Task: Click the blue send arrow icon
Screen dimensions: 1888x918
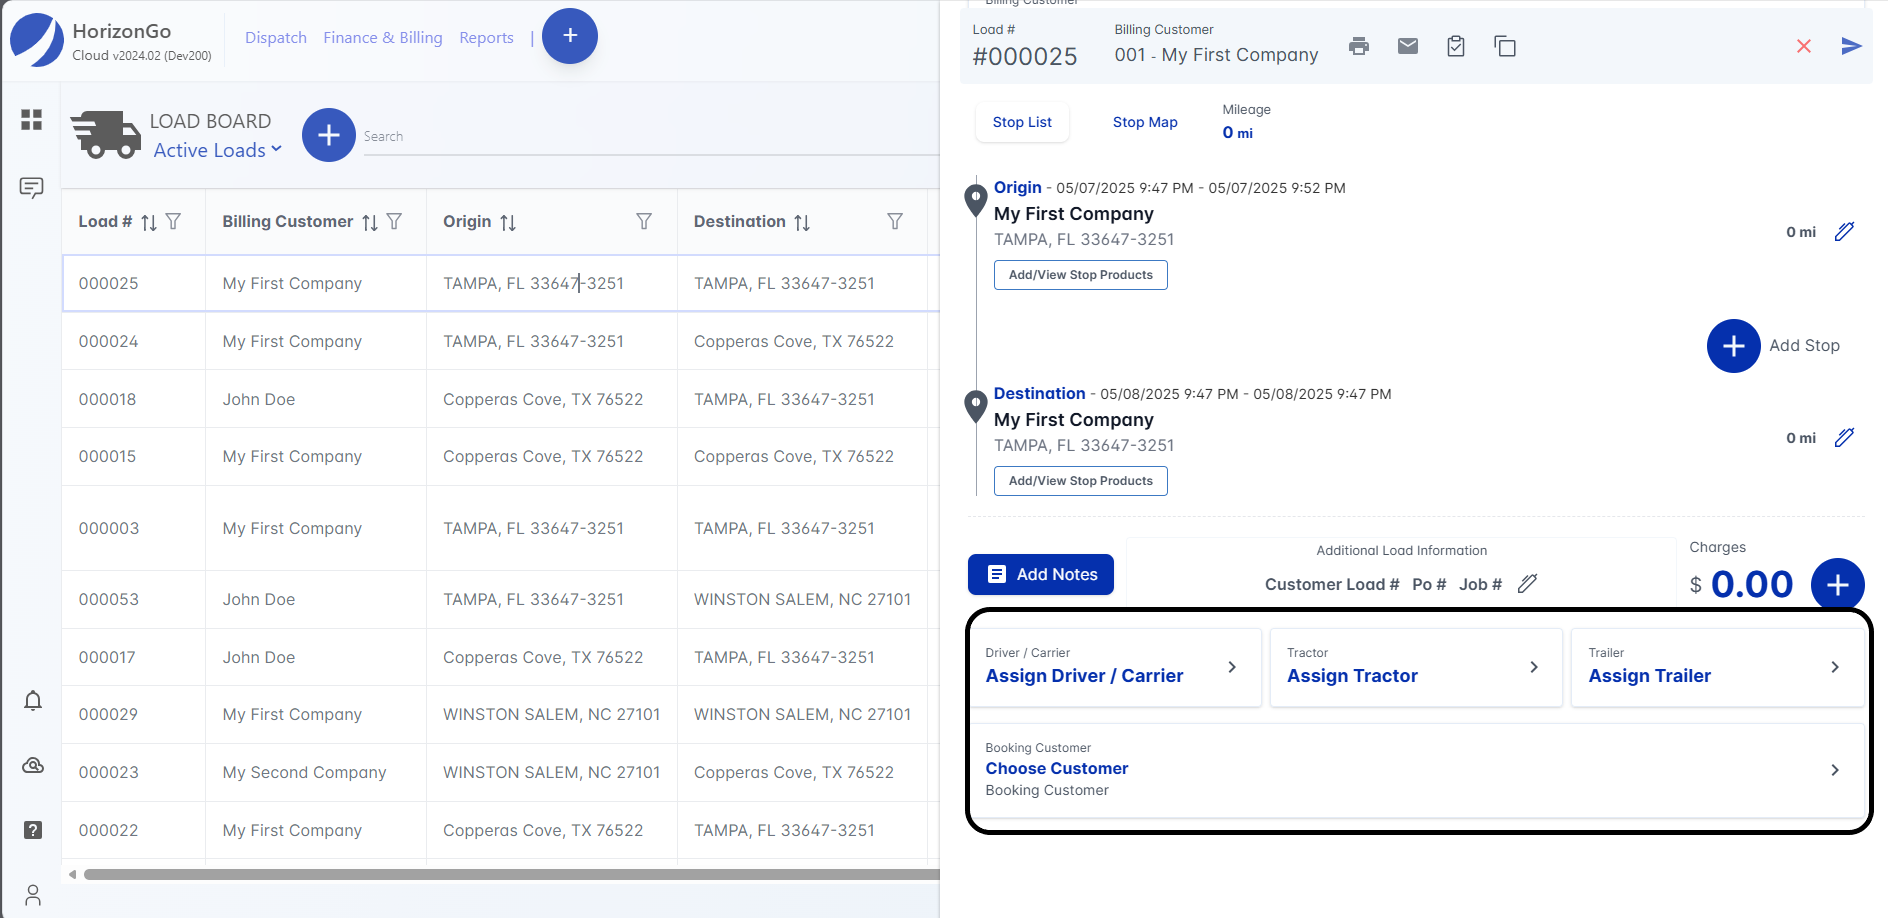Action: point(1851,46)
